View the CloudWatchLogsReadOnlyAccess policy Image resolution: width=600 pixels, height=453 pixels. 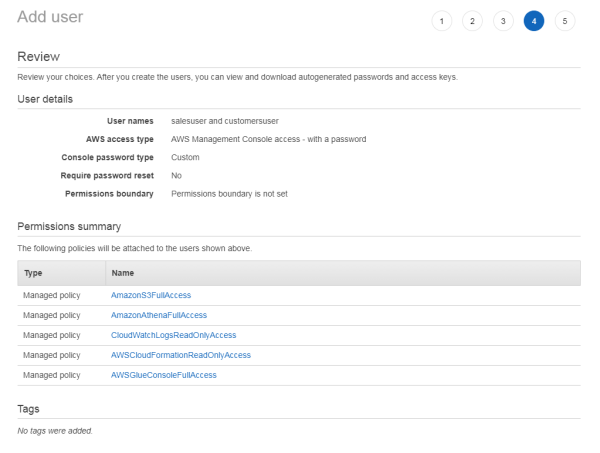pyautogui.click(x=173, y=335)
